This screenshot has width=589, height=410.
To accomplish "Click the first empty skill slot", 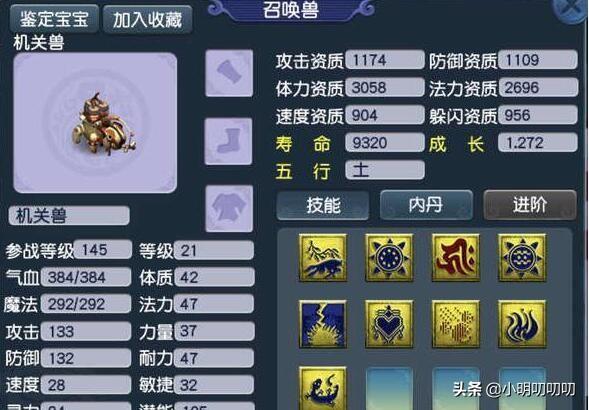I will [x=389, y=388].
